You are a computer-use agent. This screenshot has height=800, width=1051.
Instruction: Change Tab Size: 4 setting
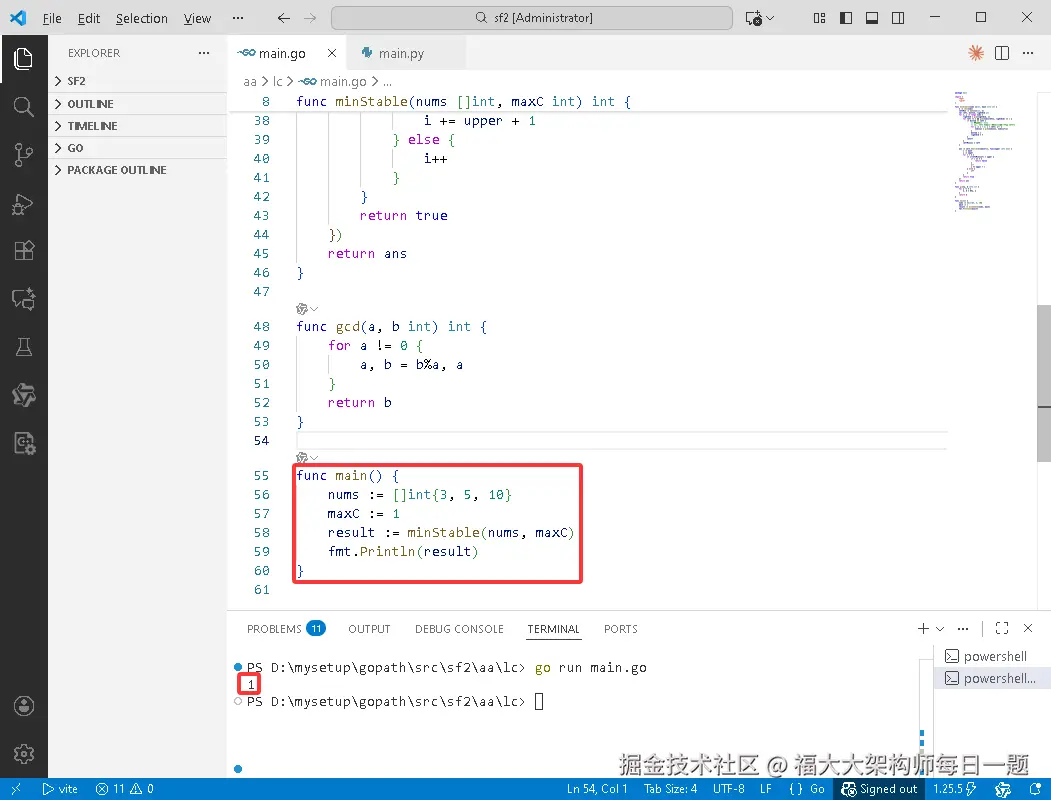(670, 789)
